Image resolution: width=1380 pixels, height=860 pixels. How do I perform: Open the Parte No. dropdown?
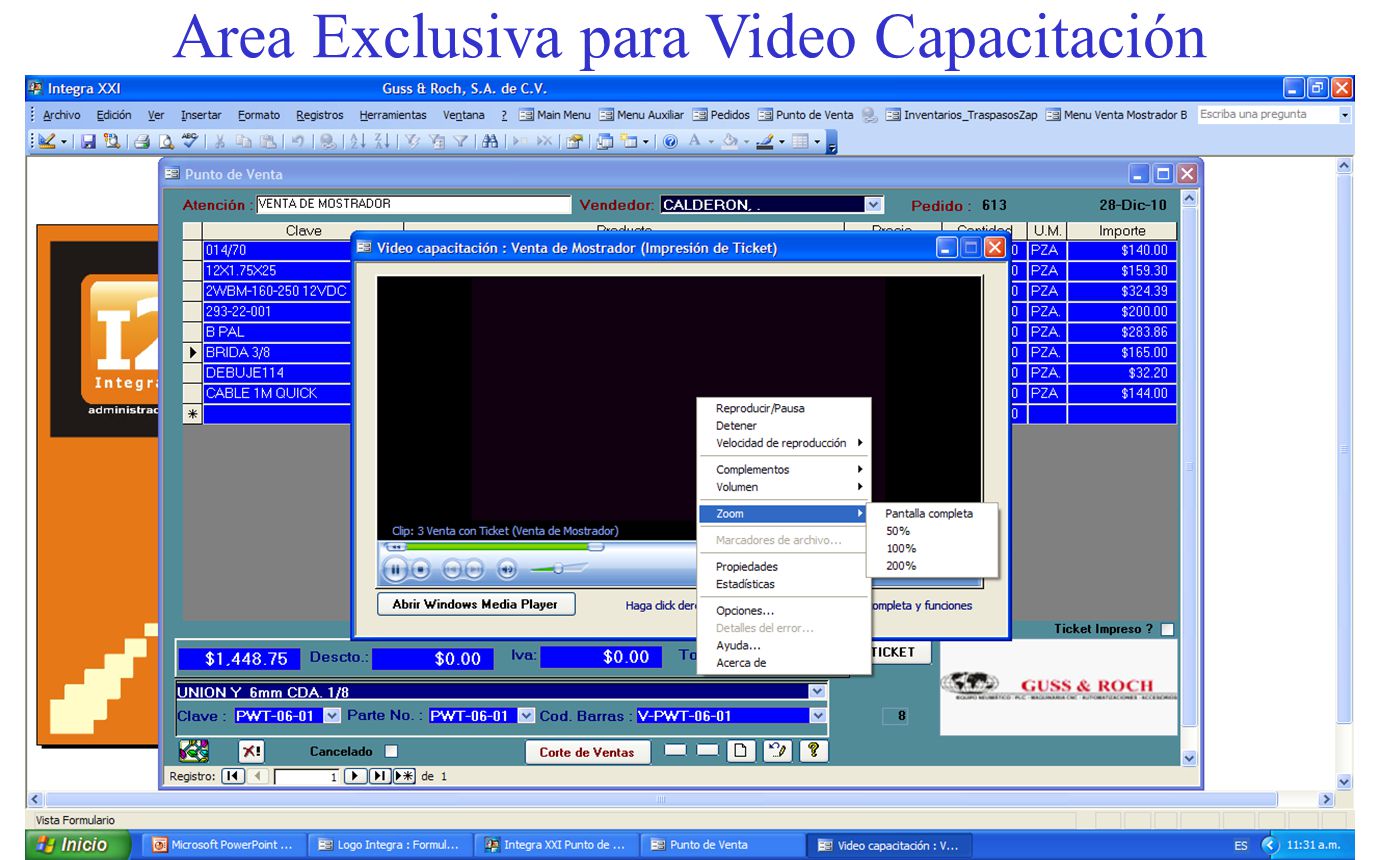point(526,716)
